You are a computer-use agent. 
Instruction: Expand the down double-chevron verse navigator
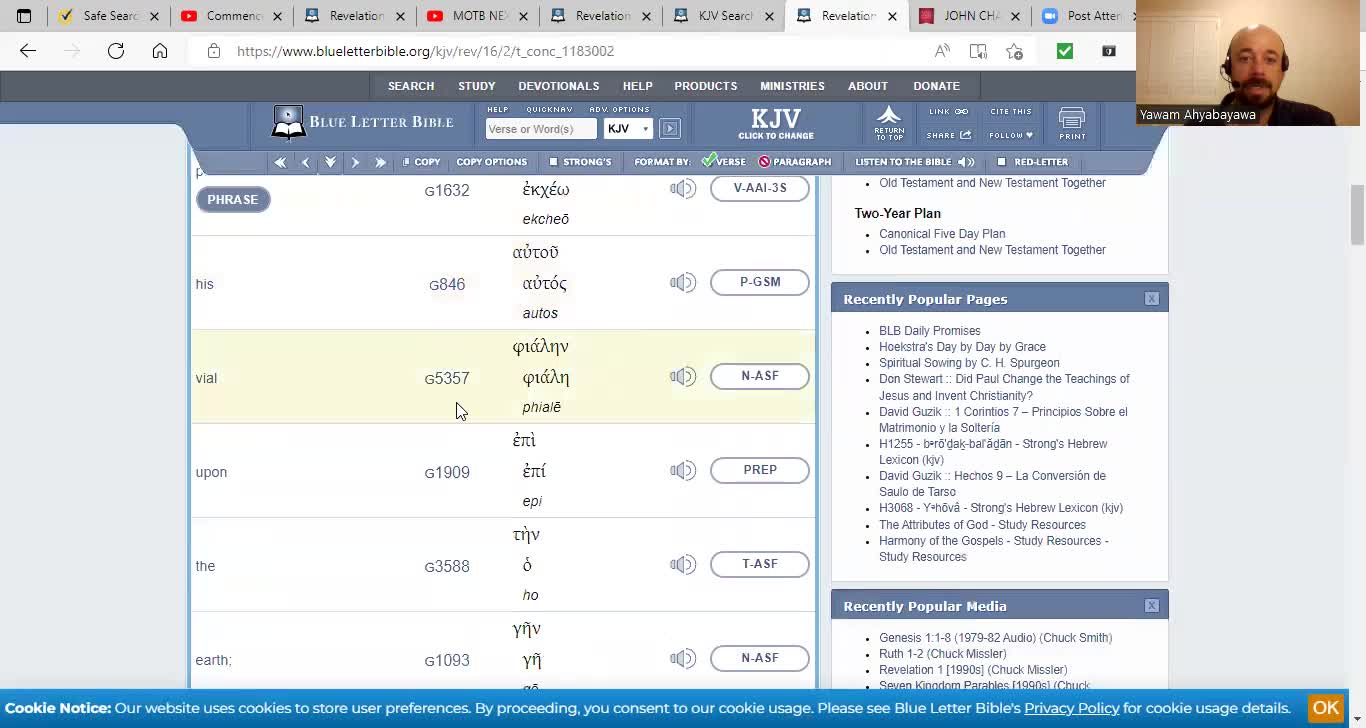[x=330, y=162]
